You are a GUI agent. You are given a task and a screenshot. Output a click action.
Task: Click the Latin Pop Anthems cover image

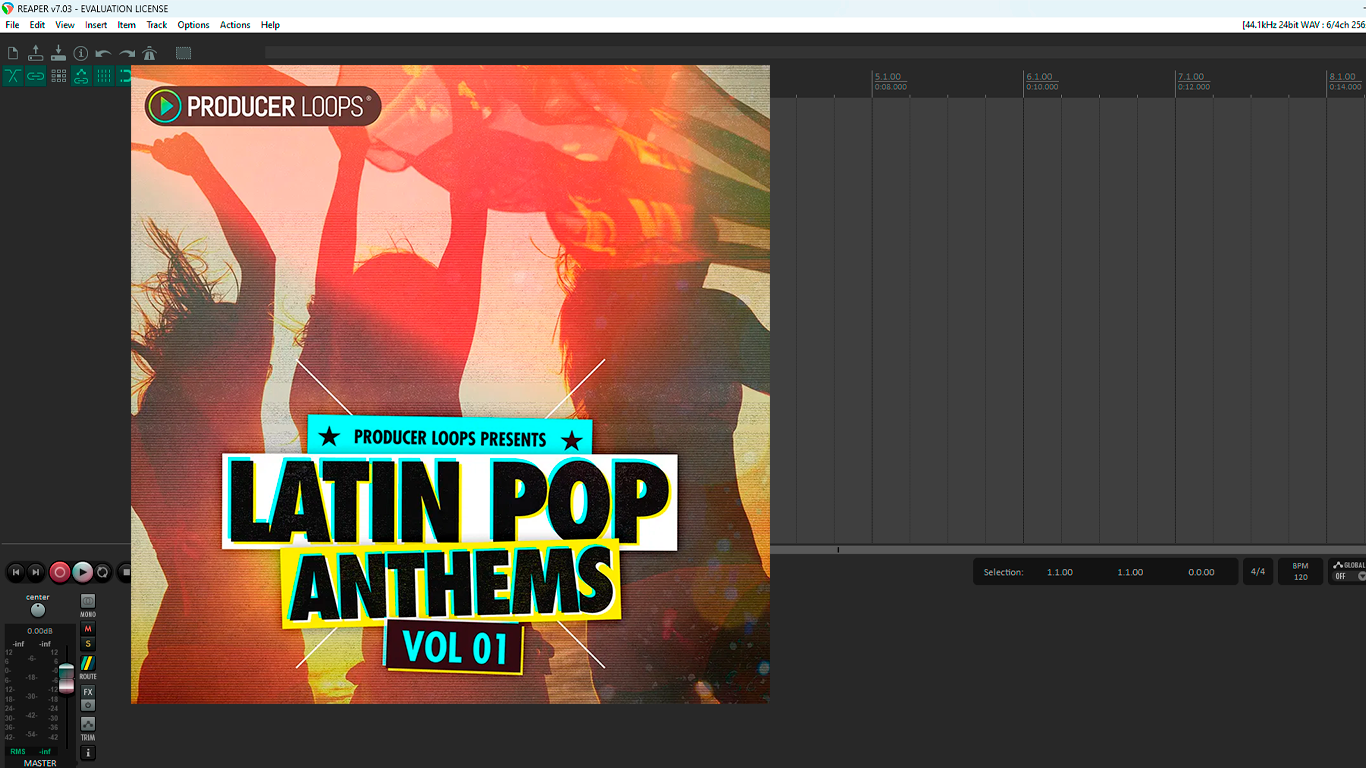tap(450, 384)
